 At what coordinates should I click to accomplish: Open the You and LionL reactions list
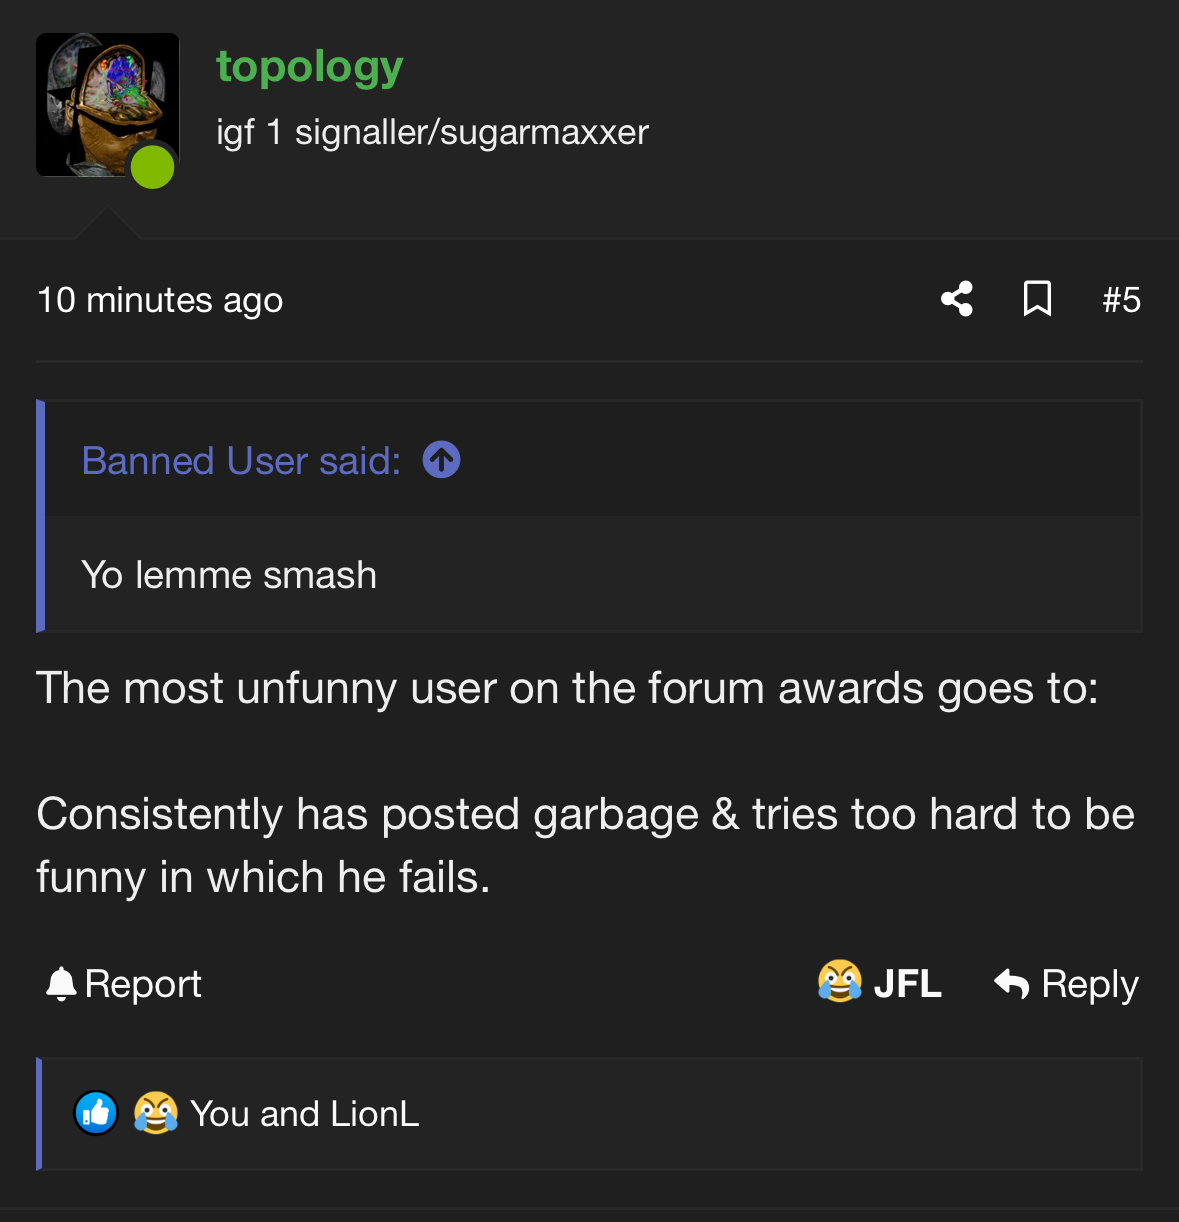coord(305,1114)
